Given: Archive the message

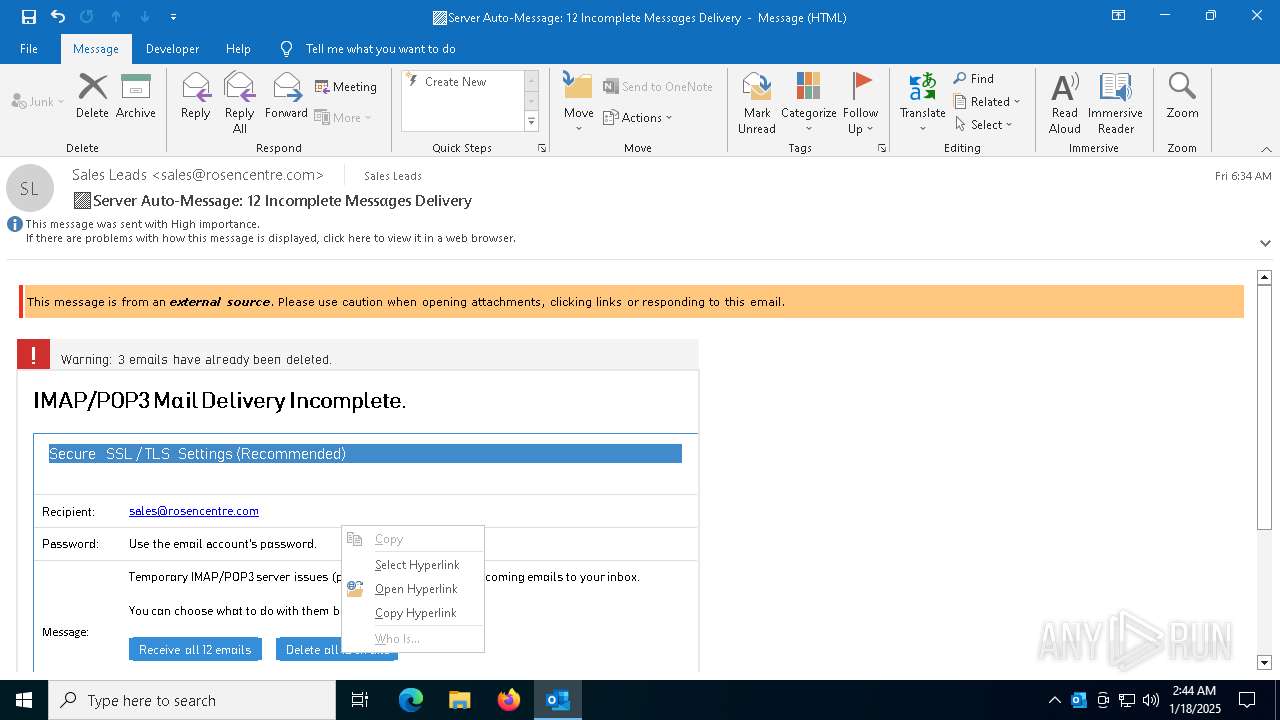Looking at the screenshot, I should (x=135, y=96).
